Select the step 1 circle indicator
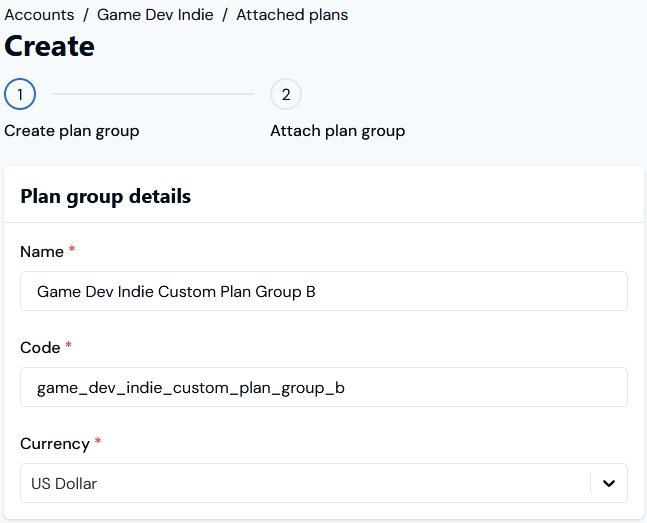This screenshot has width=647, height=523. point(20,94)
